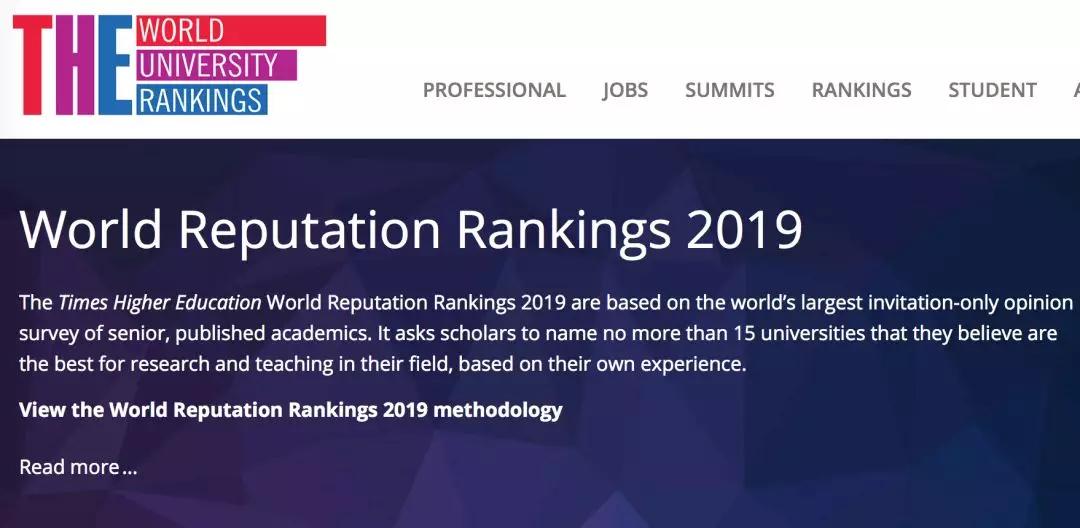Image resolution: width=1080 pixels, height=528 pixels.
Task: Open the Rankings navigation menu
Action: click(861, 90)
